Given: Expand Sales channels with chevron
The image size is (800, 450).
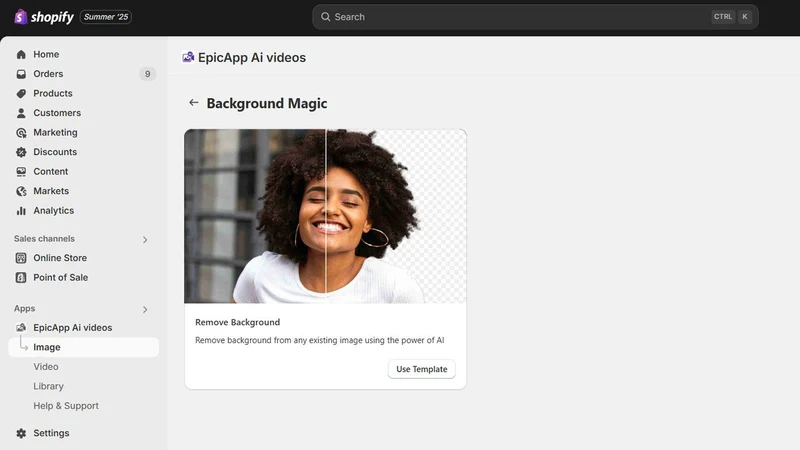Looking at the screenshot, I should coord(145,239).
